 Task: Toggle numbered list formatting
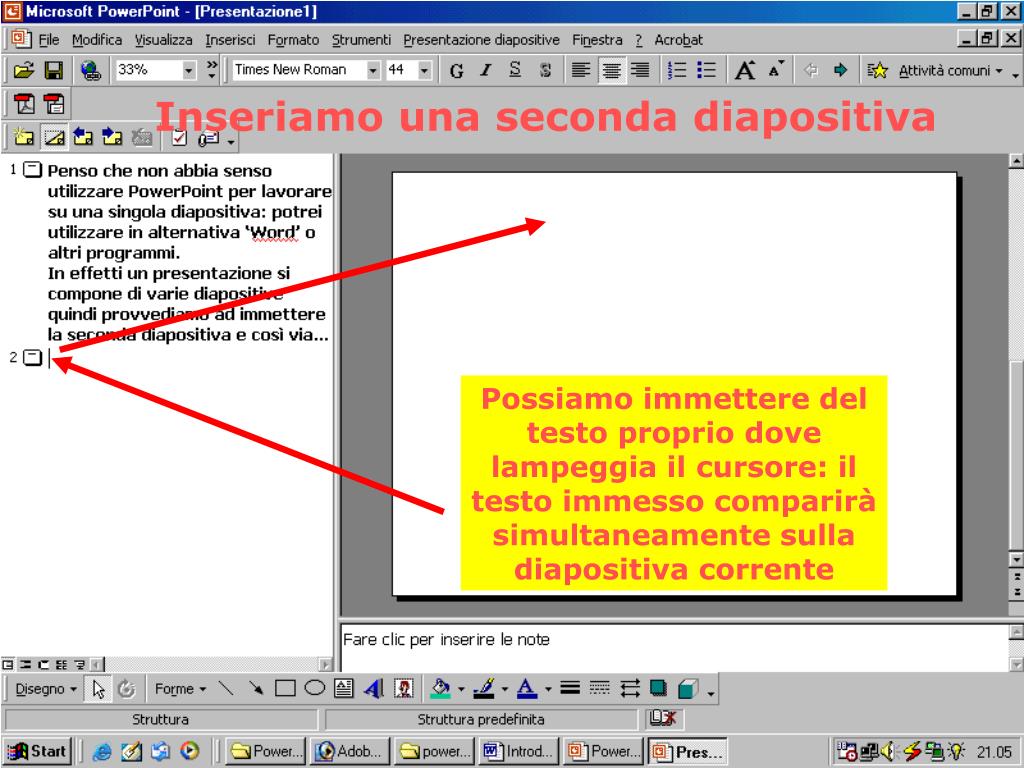[x=677, y=70]
